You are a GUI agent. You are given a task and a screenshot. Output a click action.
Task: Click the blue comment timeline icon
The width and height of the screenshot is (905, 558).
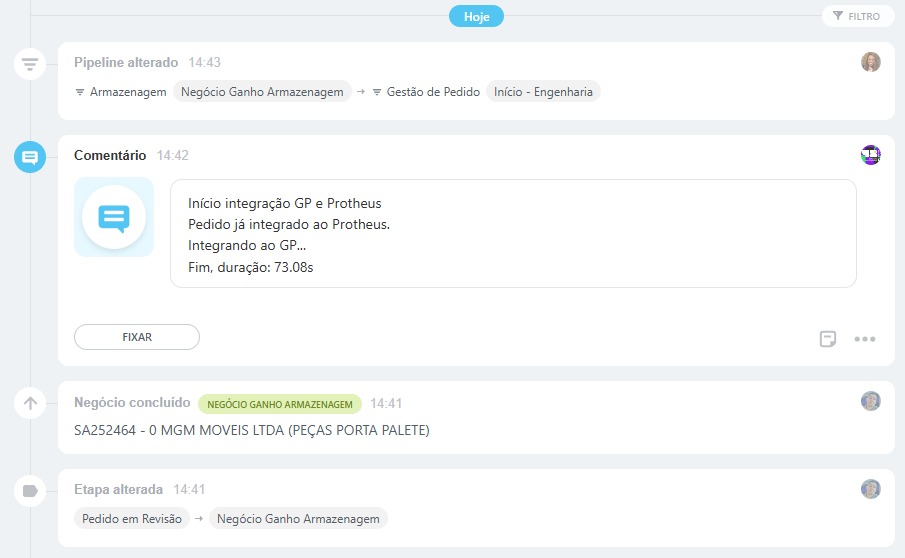(x=30, y=157)
